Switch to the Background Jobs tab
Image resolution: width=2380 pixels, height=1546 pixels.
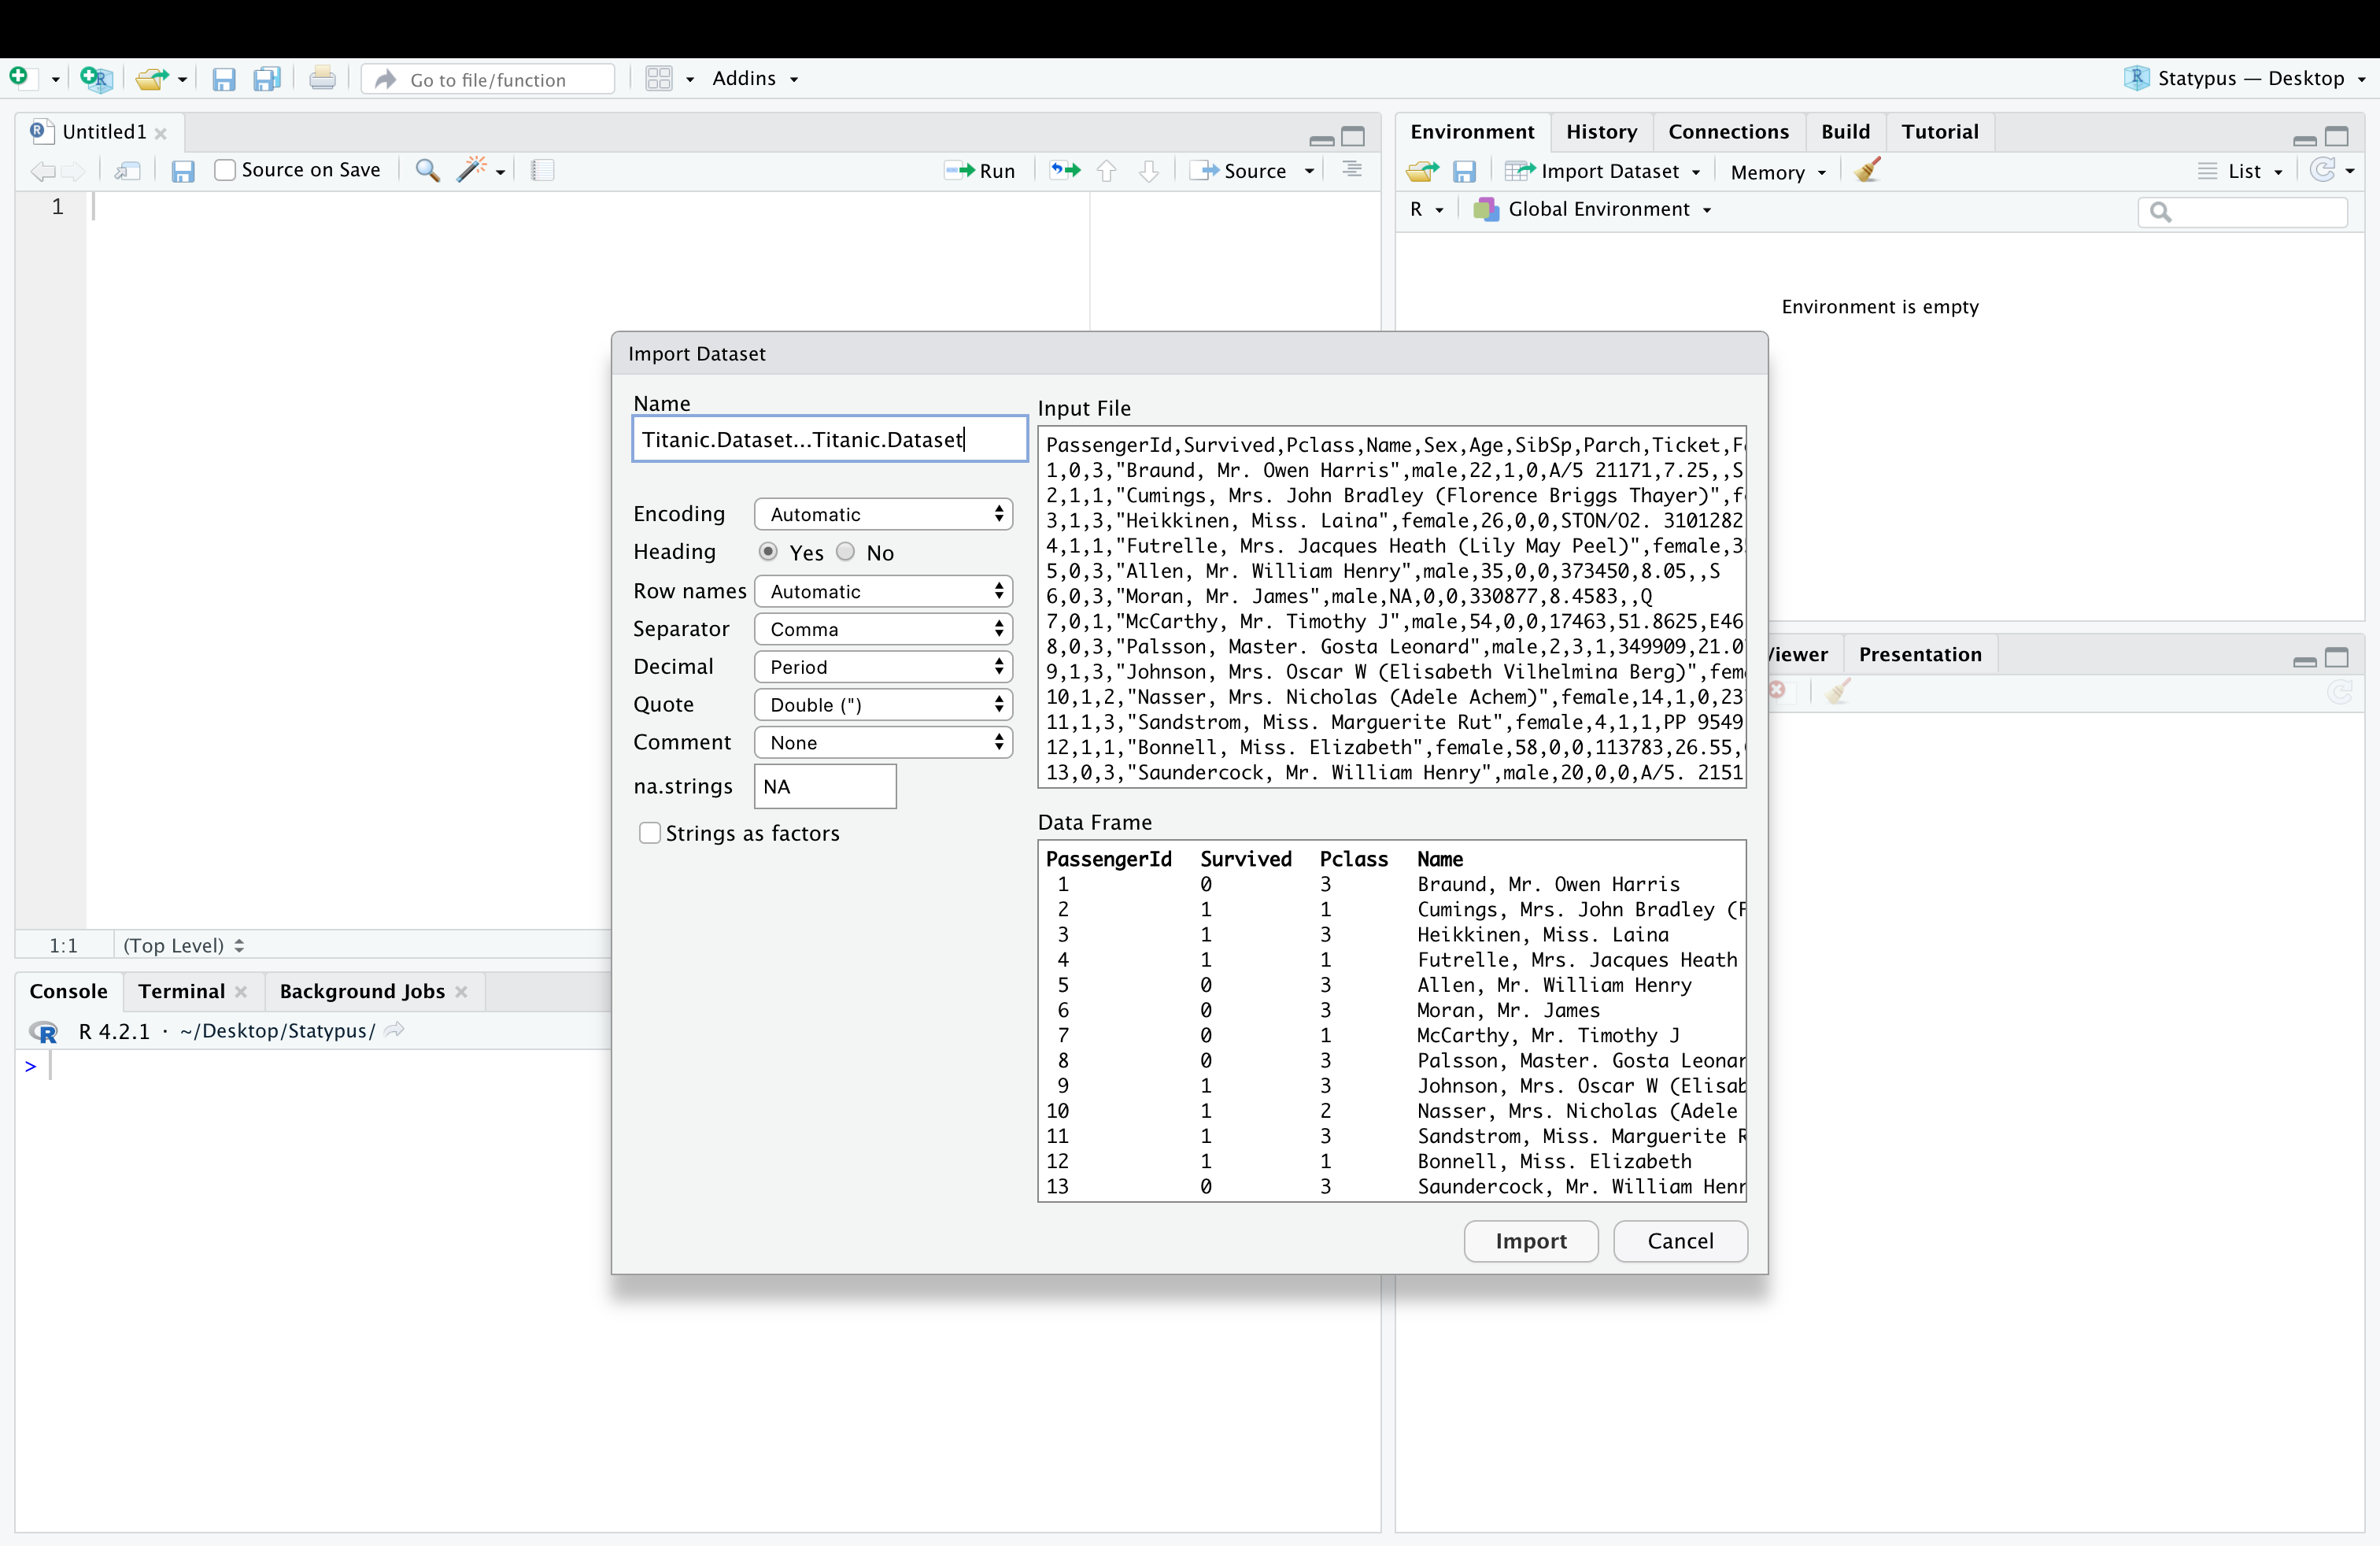pos(362,991)
